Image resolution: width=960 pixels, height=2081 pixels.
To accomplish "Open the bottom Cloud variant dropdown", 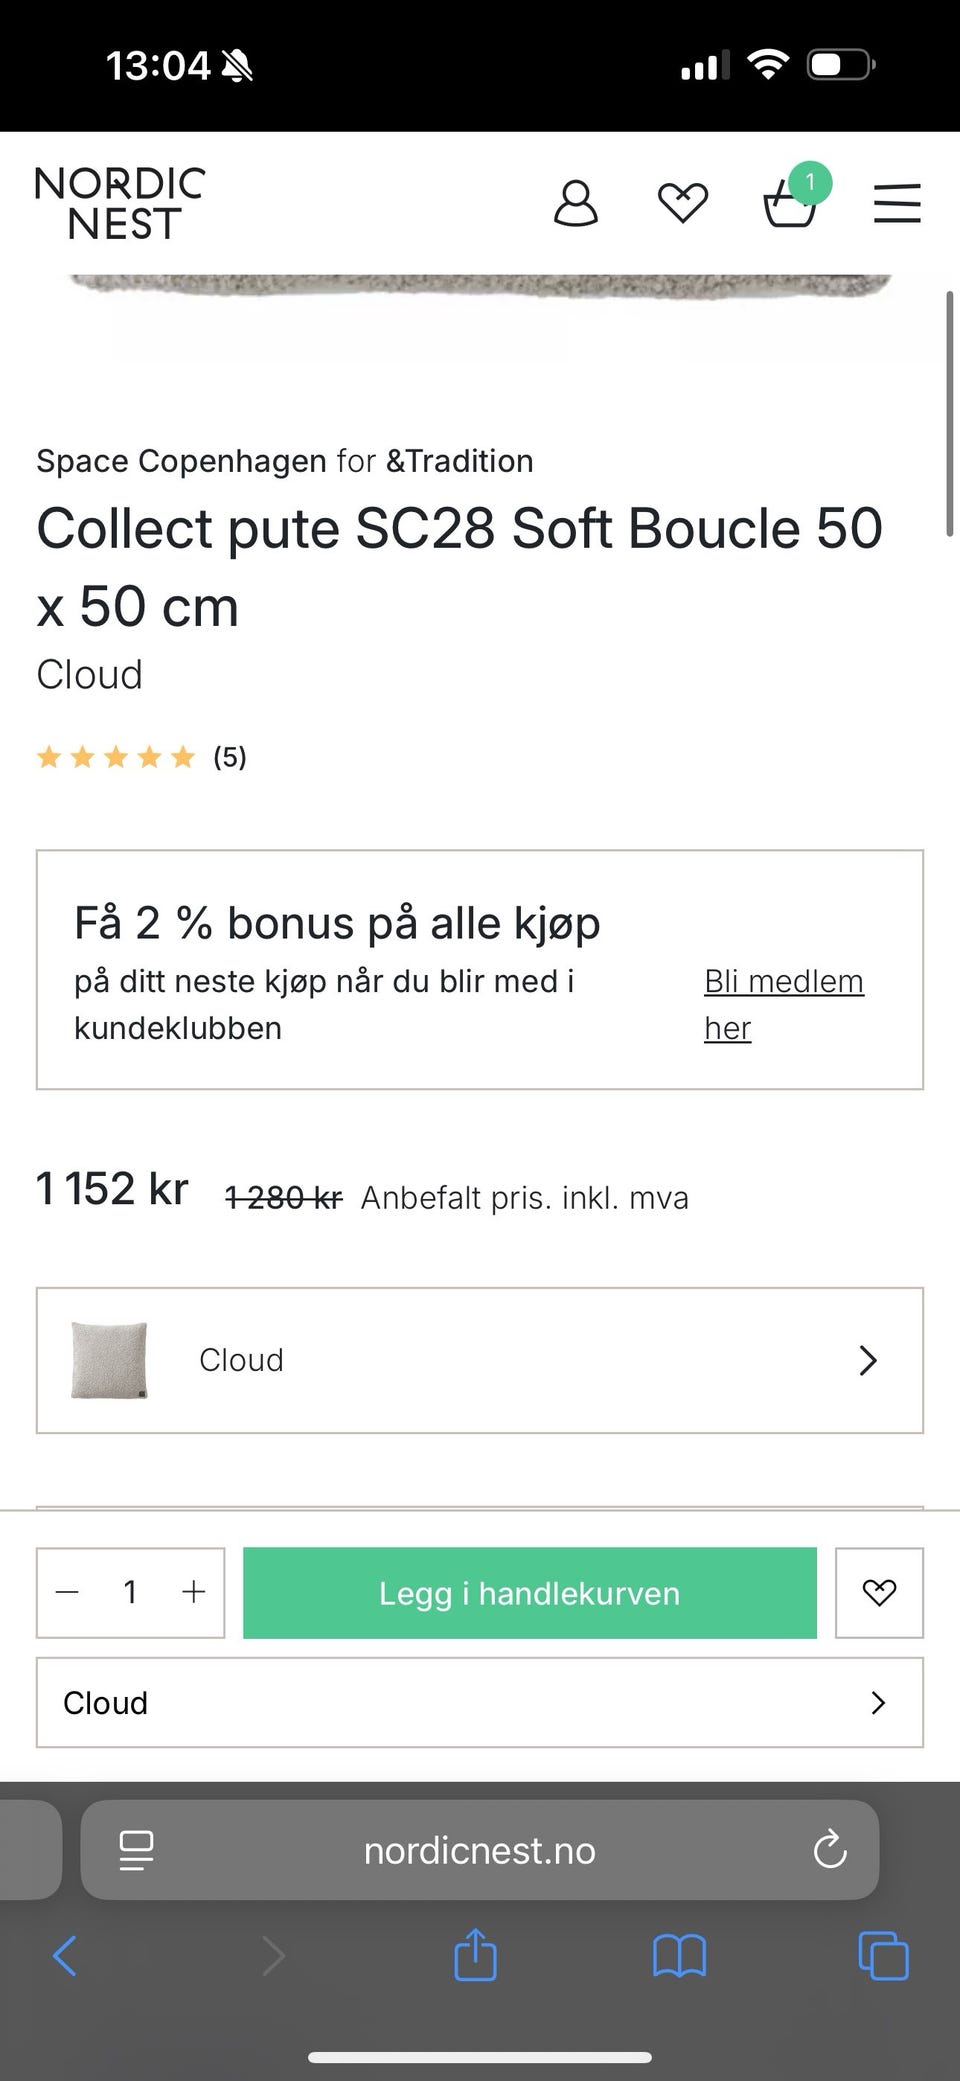I will (x=480, y=1703).
